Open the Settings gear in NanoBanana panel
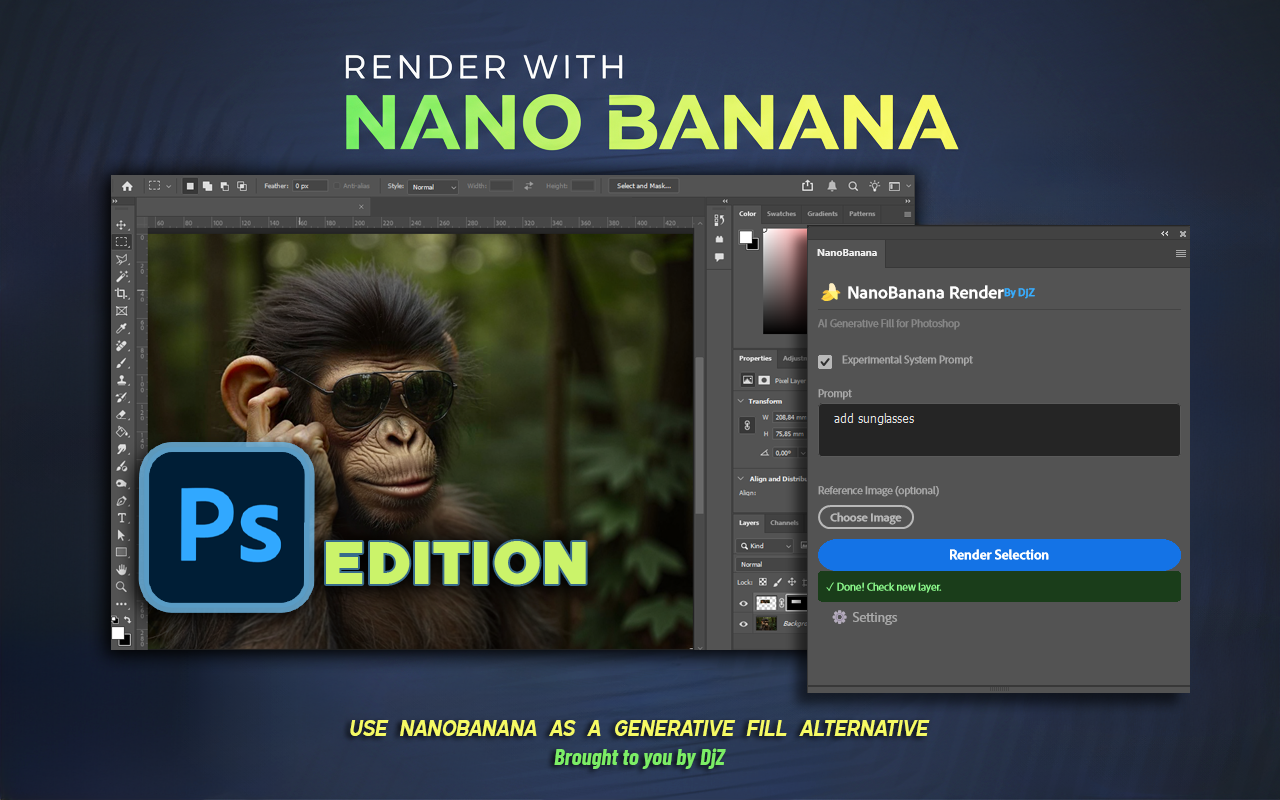 click(x=838, y=618)
